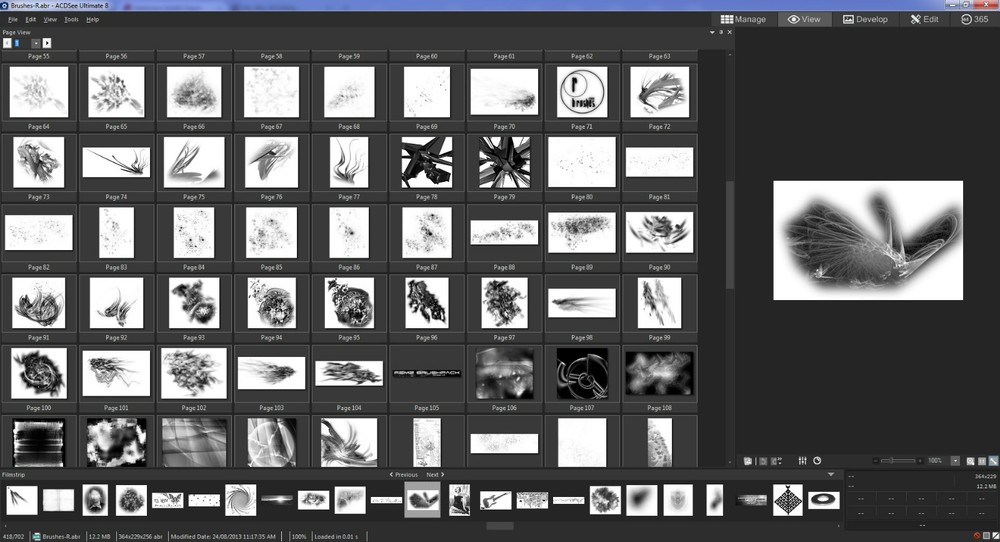Select the bamboo leaves filmstrip thumbnail

pyautogui.click(x=22, y=500)
